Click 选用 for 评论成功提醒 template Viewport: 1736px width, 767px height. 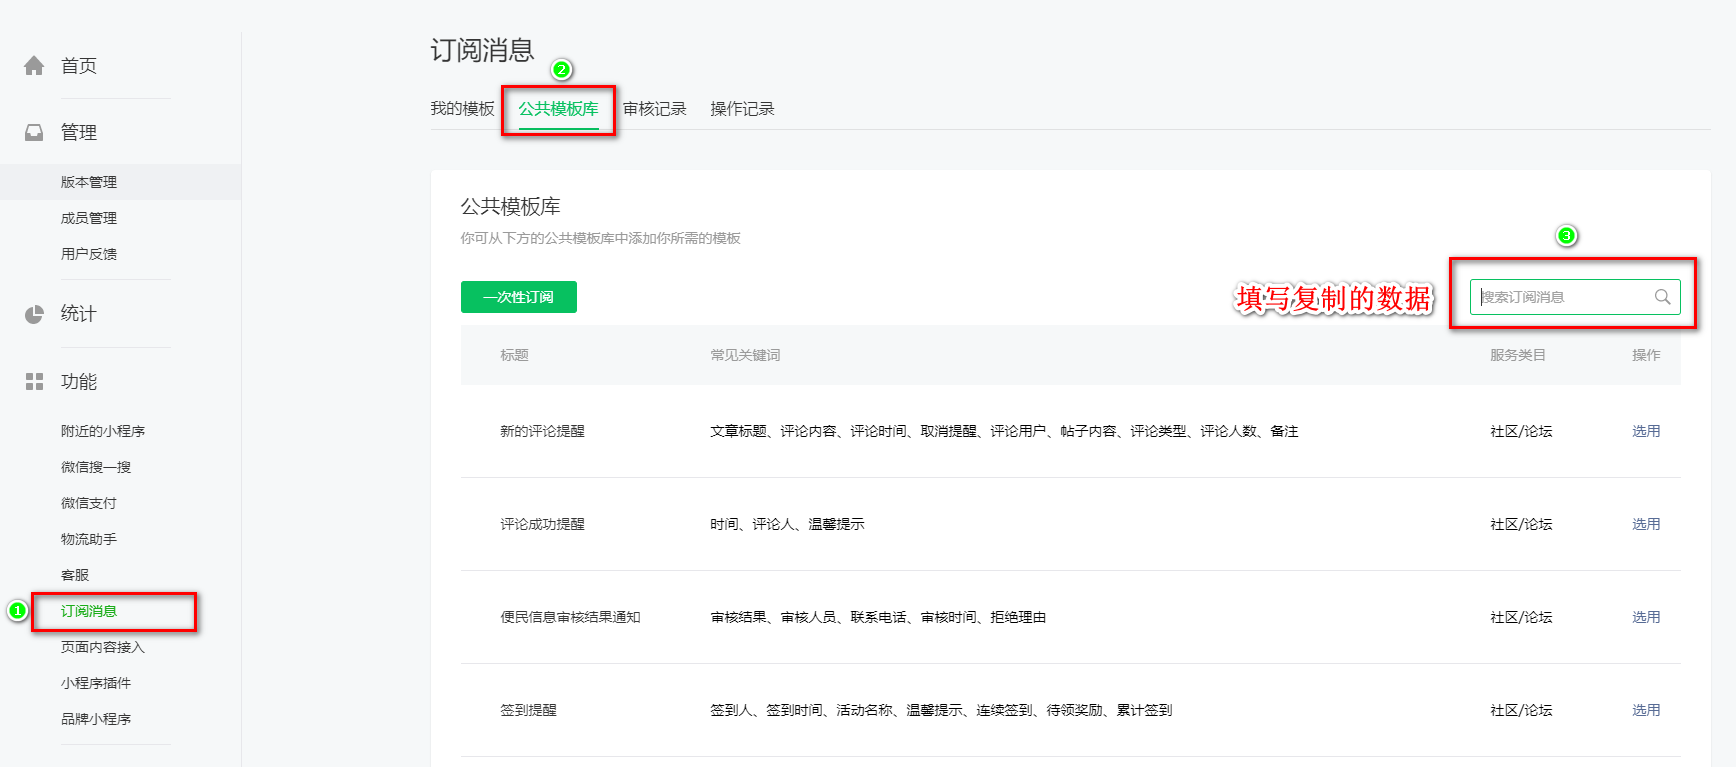click(1645, 524)
